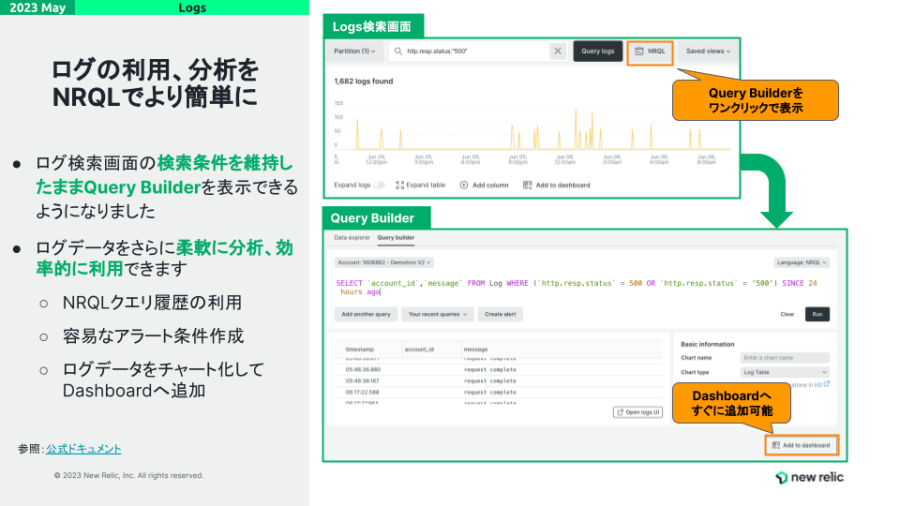The image size is (900, 506).
Task: Click Add another query button
Action: pyautogui.click(x=366, y=314)
